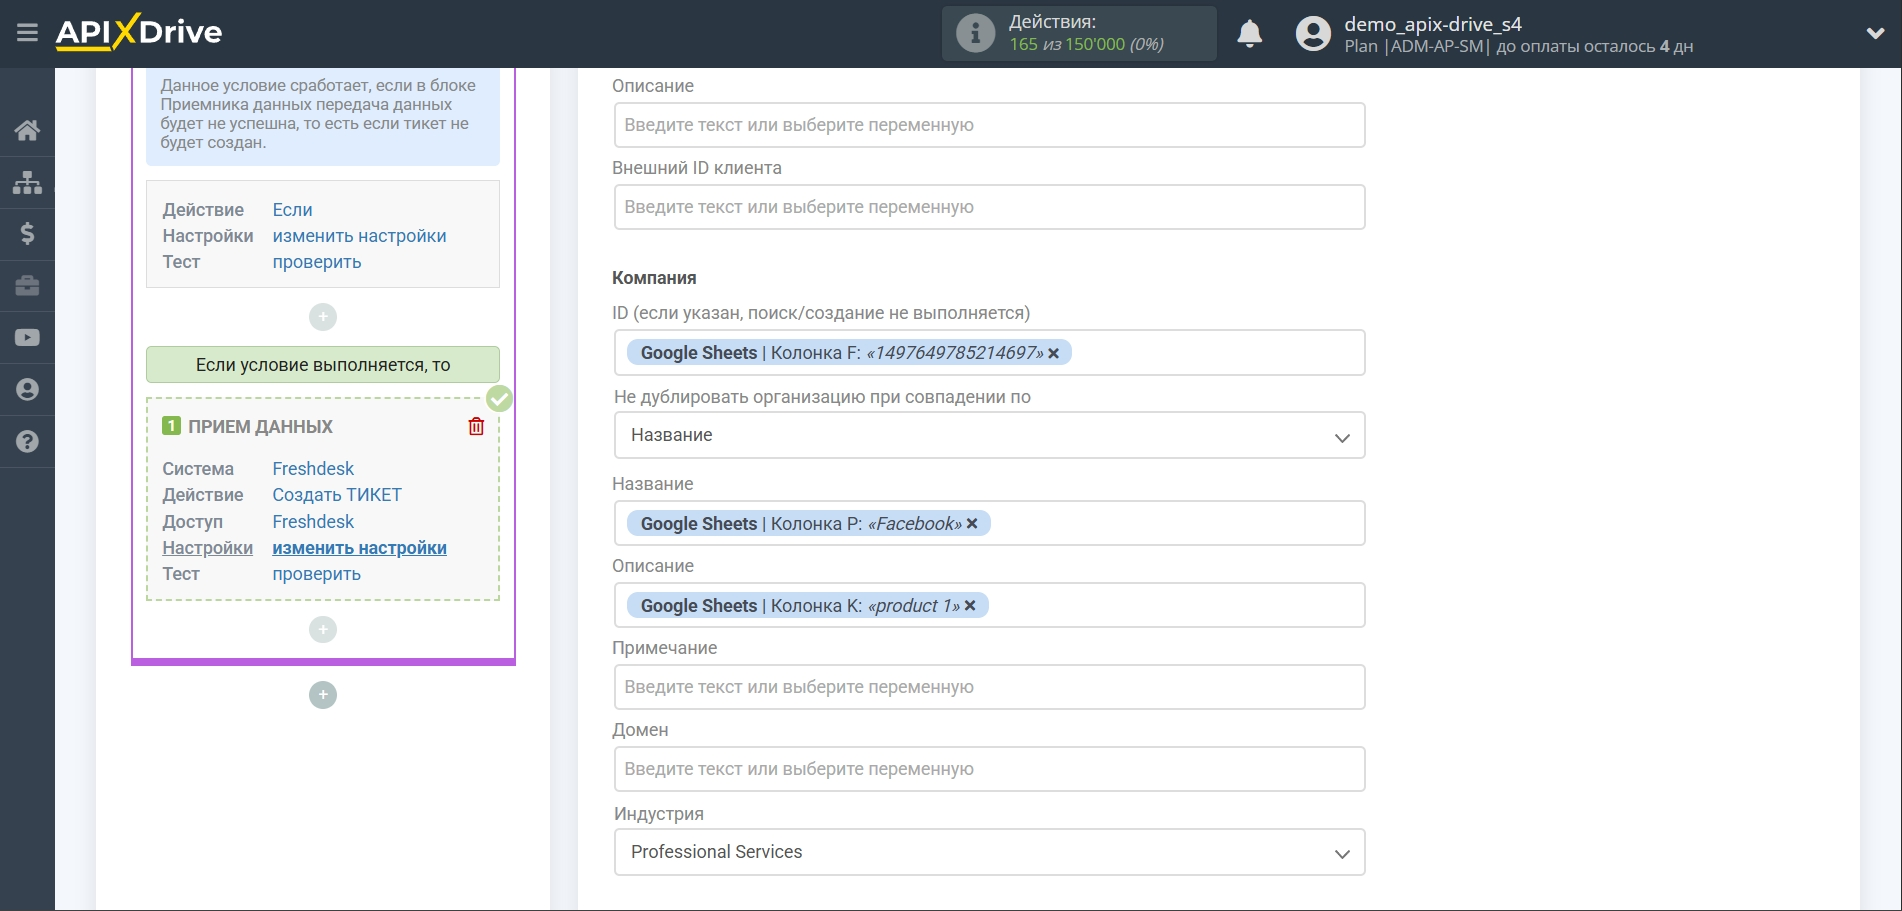The height and width of the screenshot is (911, 1902).
Task: Open the hamburger menu
Action: click(x=27, y=33)
